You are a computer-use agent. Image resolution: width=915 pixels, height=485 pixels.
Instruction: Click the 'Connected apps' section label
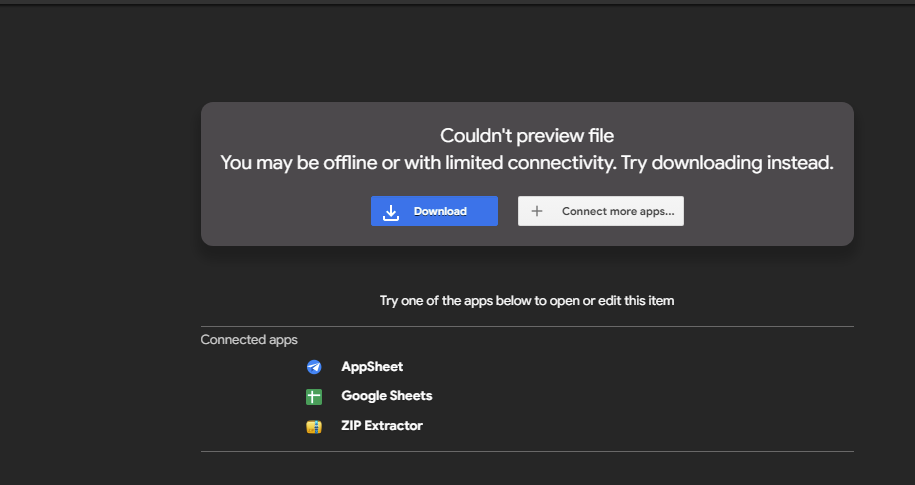pos(249,340)
